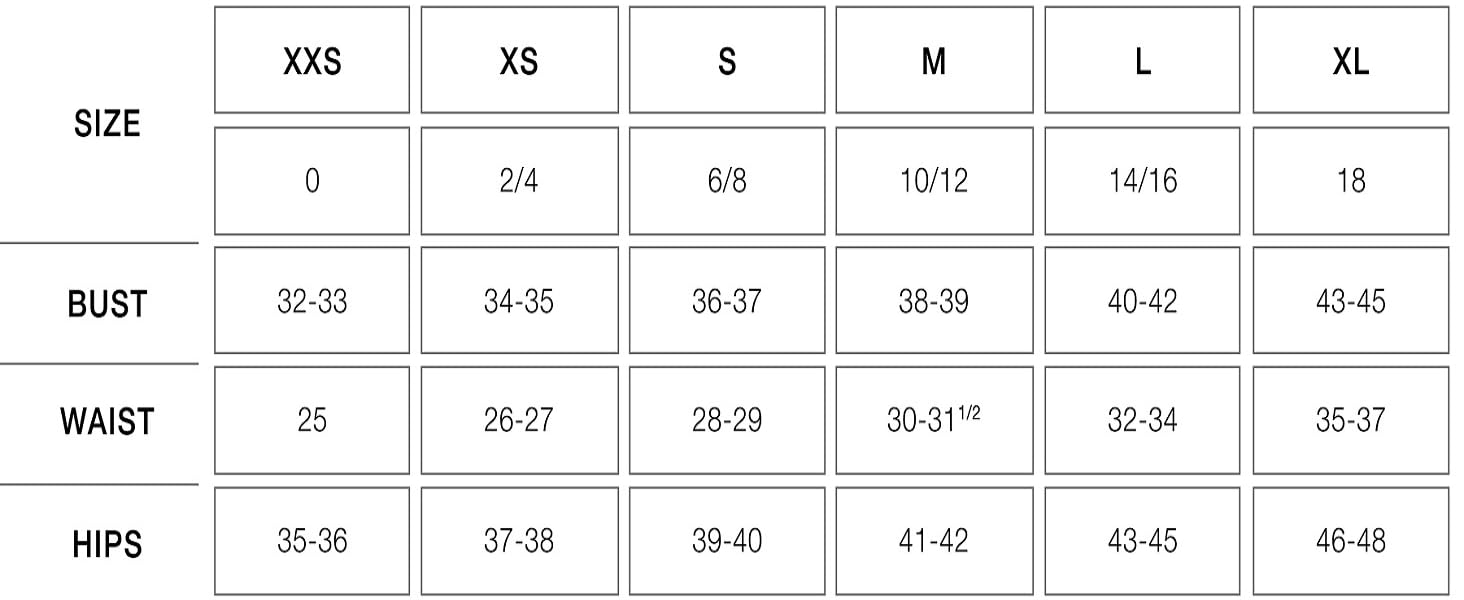1464x600 pixels.
Task: Click waist value 25 cell
Action: point(312,420)
